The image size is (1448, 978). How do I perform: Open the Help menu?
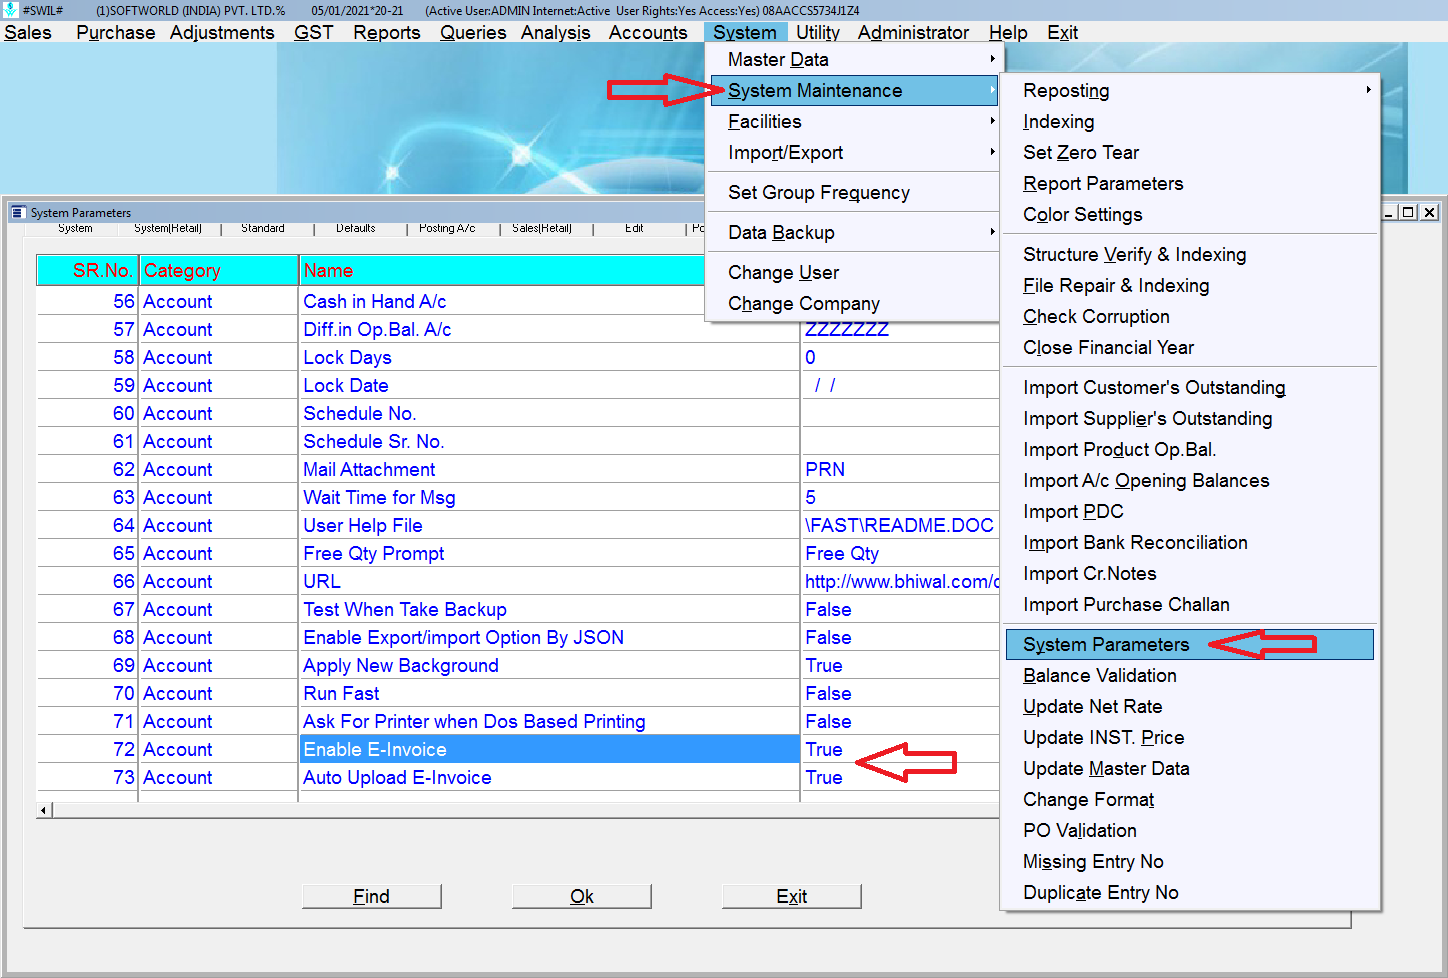click(x=1008, y=32)
